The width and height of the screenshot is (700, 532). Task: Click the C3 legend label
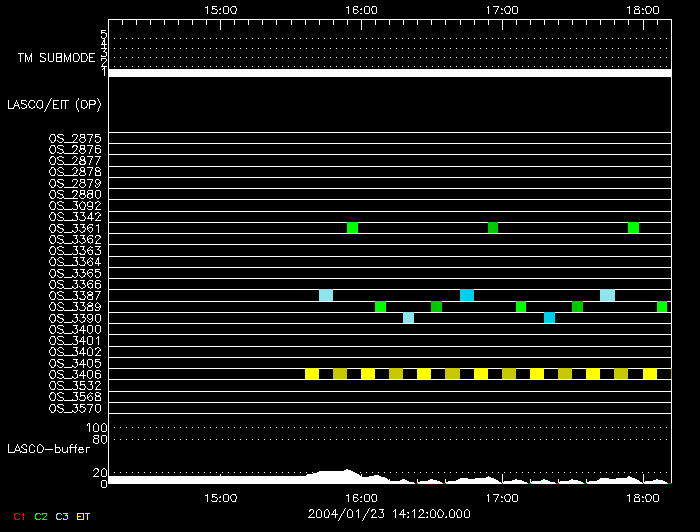pyautogui.click(x=62, y=517)
